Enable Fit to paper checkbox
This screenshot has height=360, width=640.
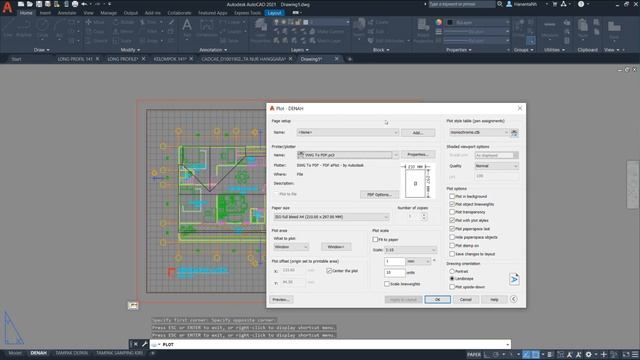coord(375,240)
